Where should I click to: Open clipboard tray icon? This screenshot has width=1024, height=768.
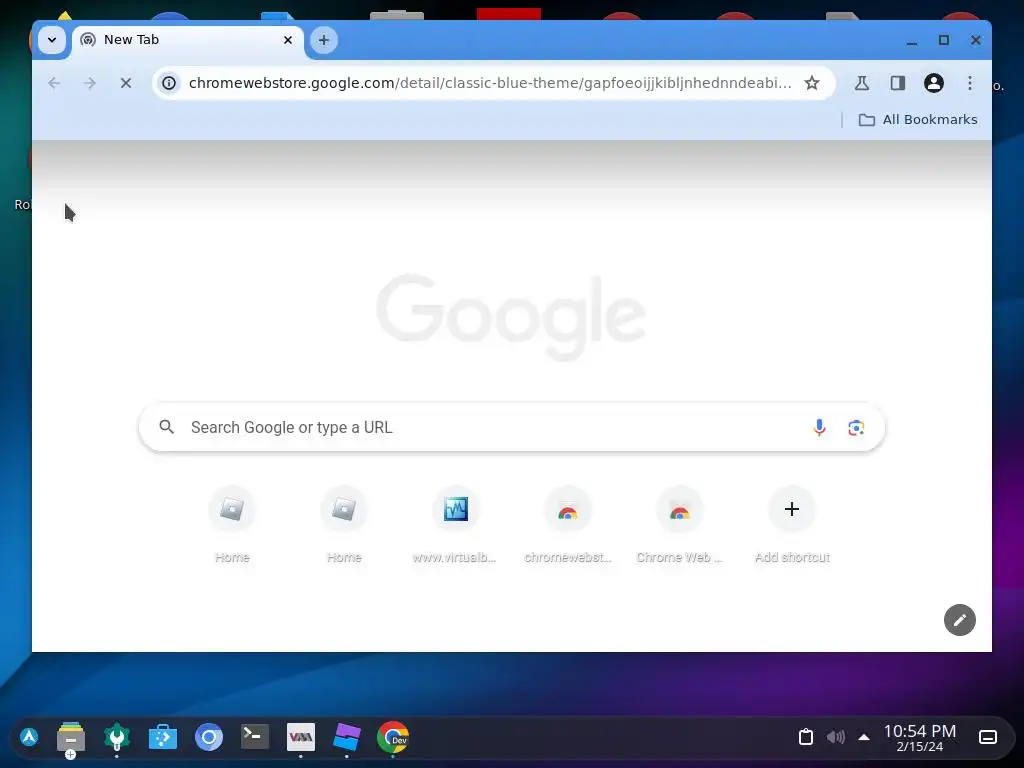pyautogui.click(x=806, y=737)
